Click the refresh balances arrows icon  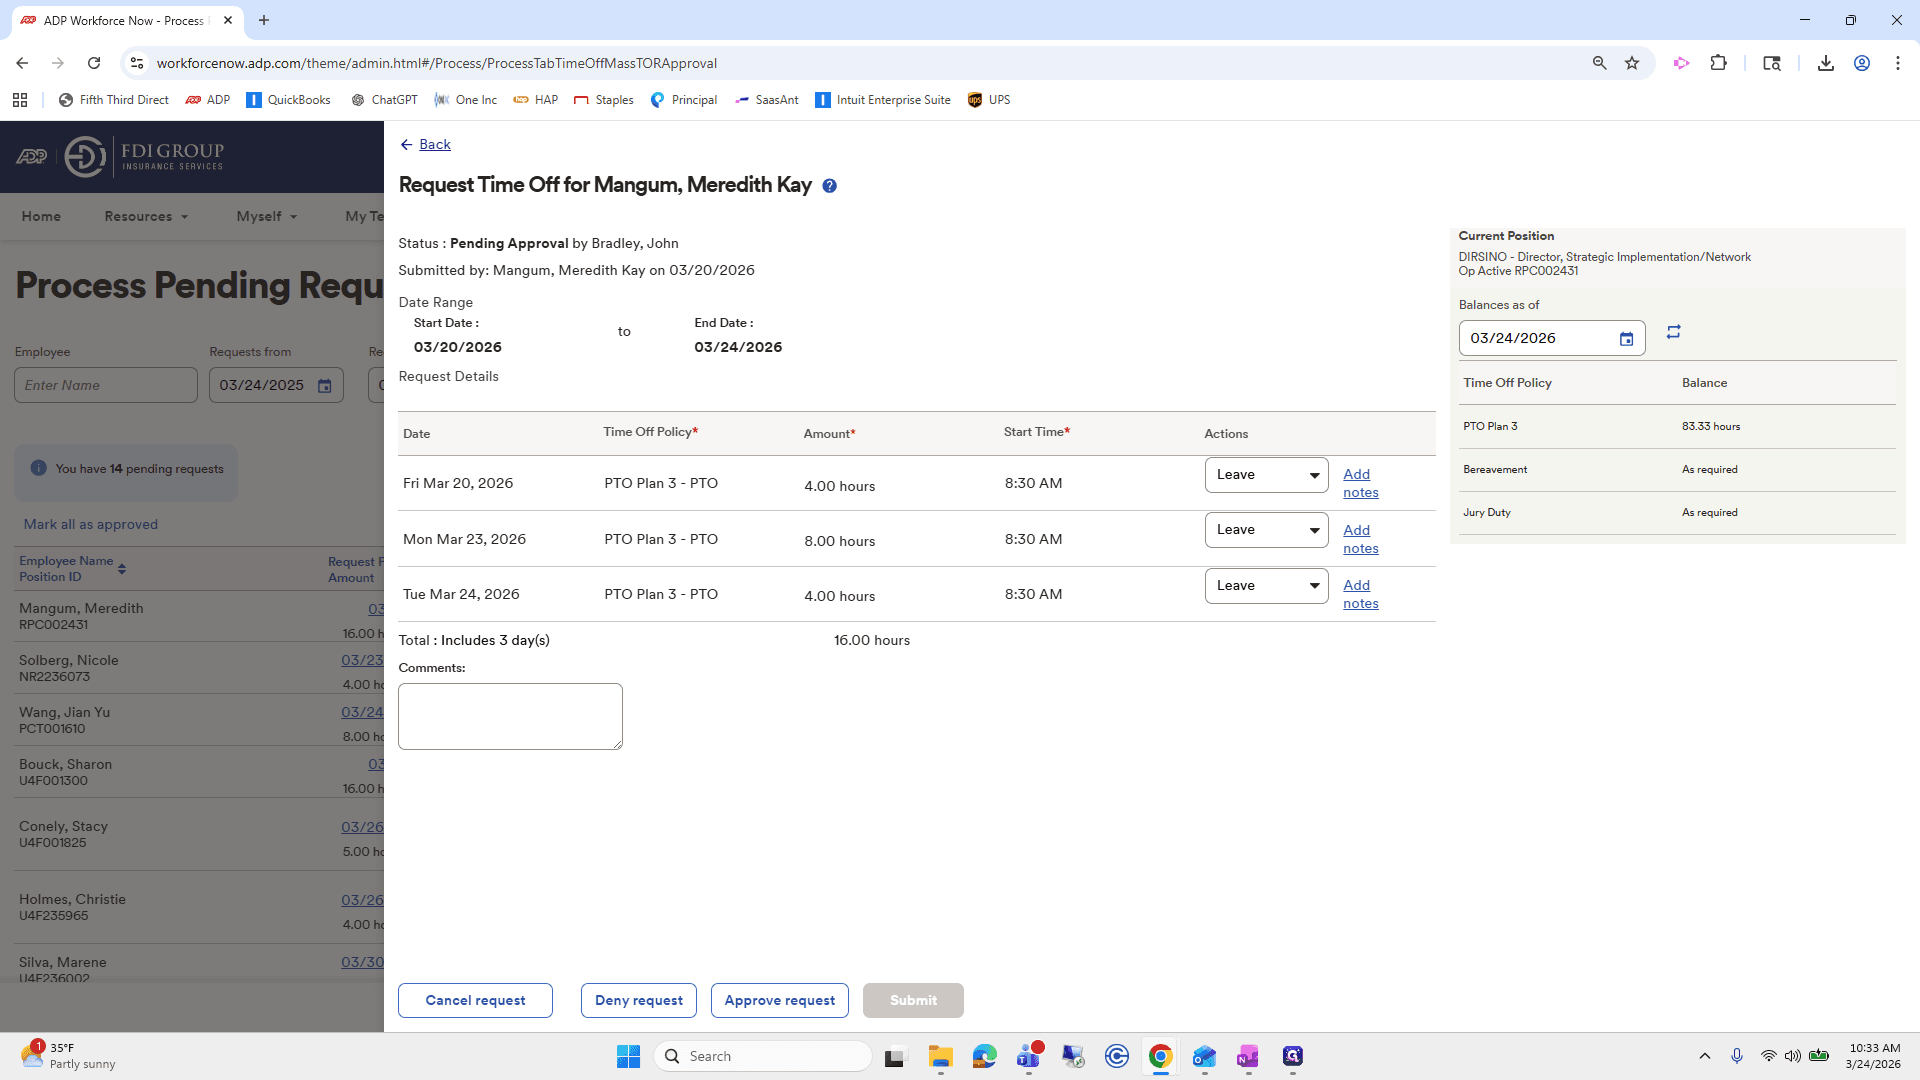click(x=1673, y=332)
